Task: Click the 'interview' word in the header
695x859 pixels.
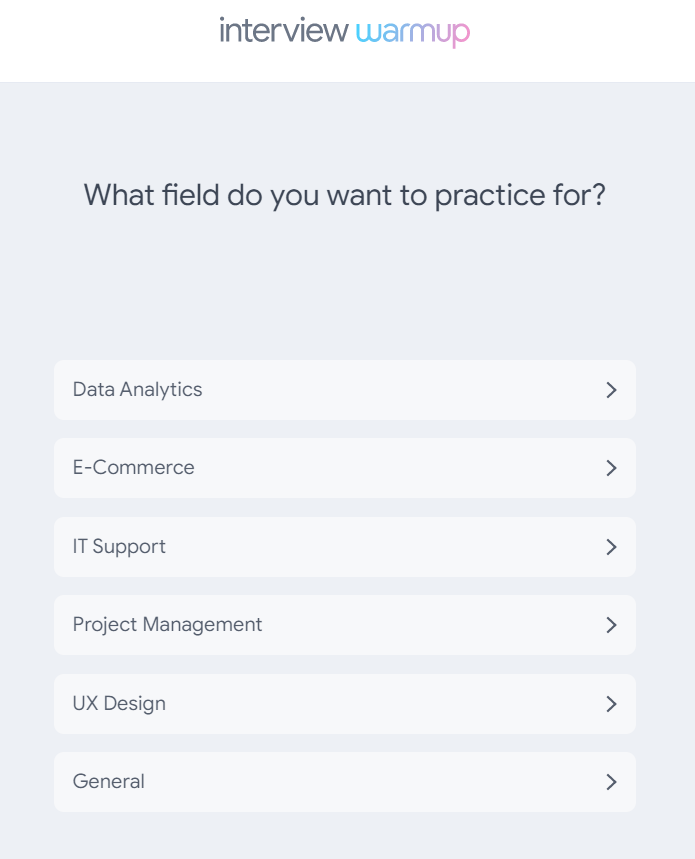Action: [284, 31]
